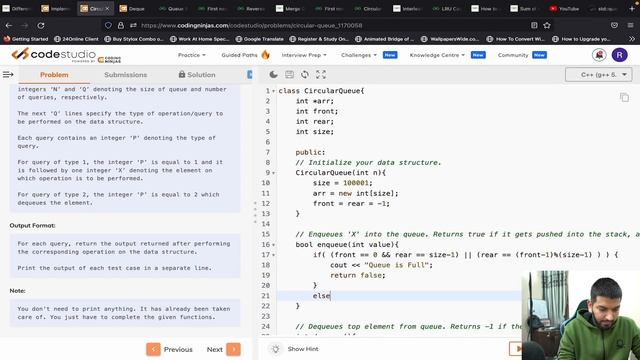Expand the Practice menu

[x=191, y=55]
